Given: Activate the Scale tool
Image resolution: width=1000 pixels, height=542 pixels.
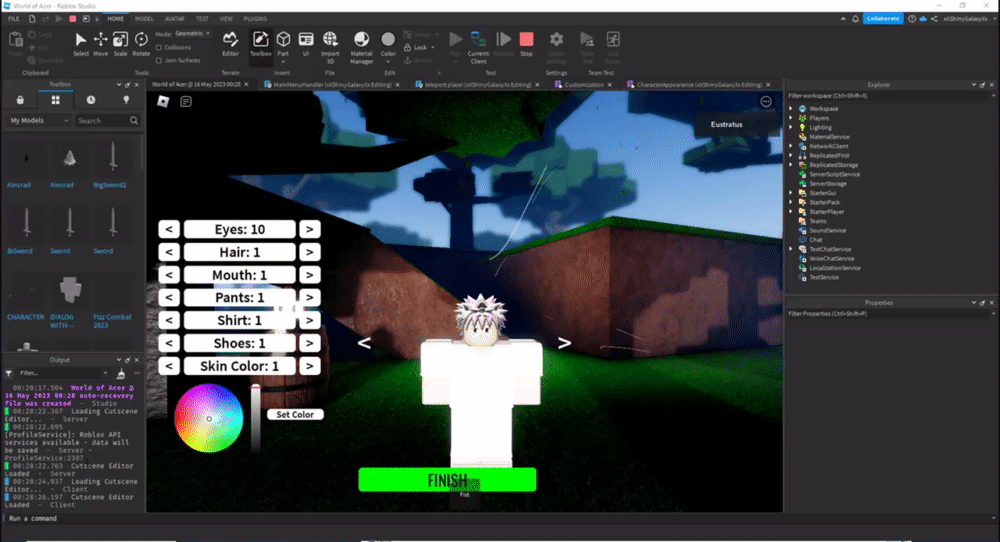Looking at the screenshot, I should tap(121, 44).
